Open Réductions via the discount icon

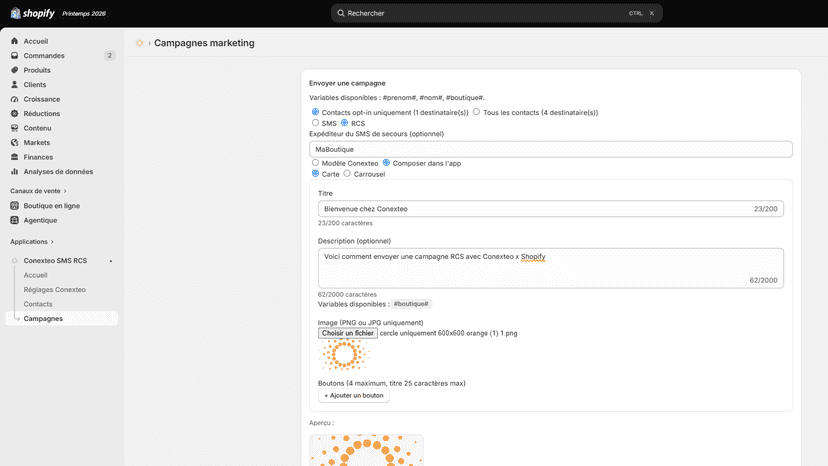tap(15, 114)
